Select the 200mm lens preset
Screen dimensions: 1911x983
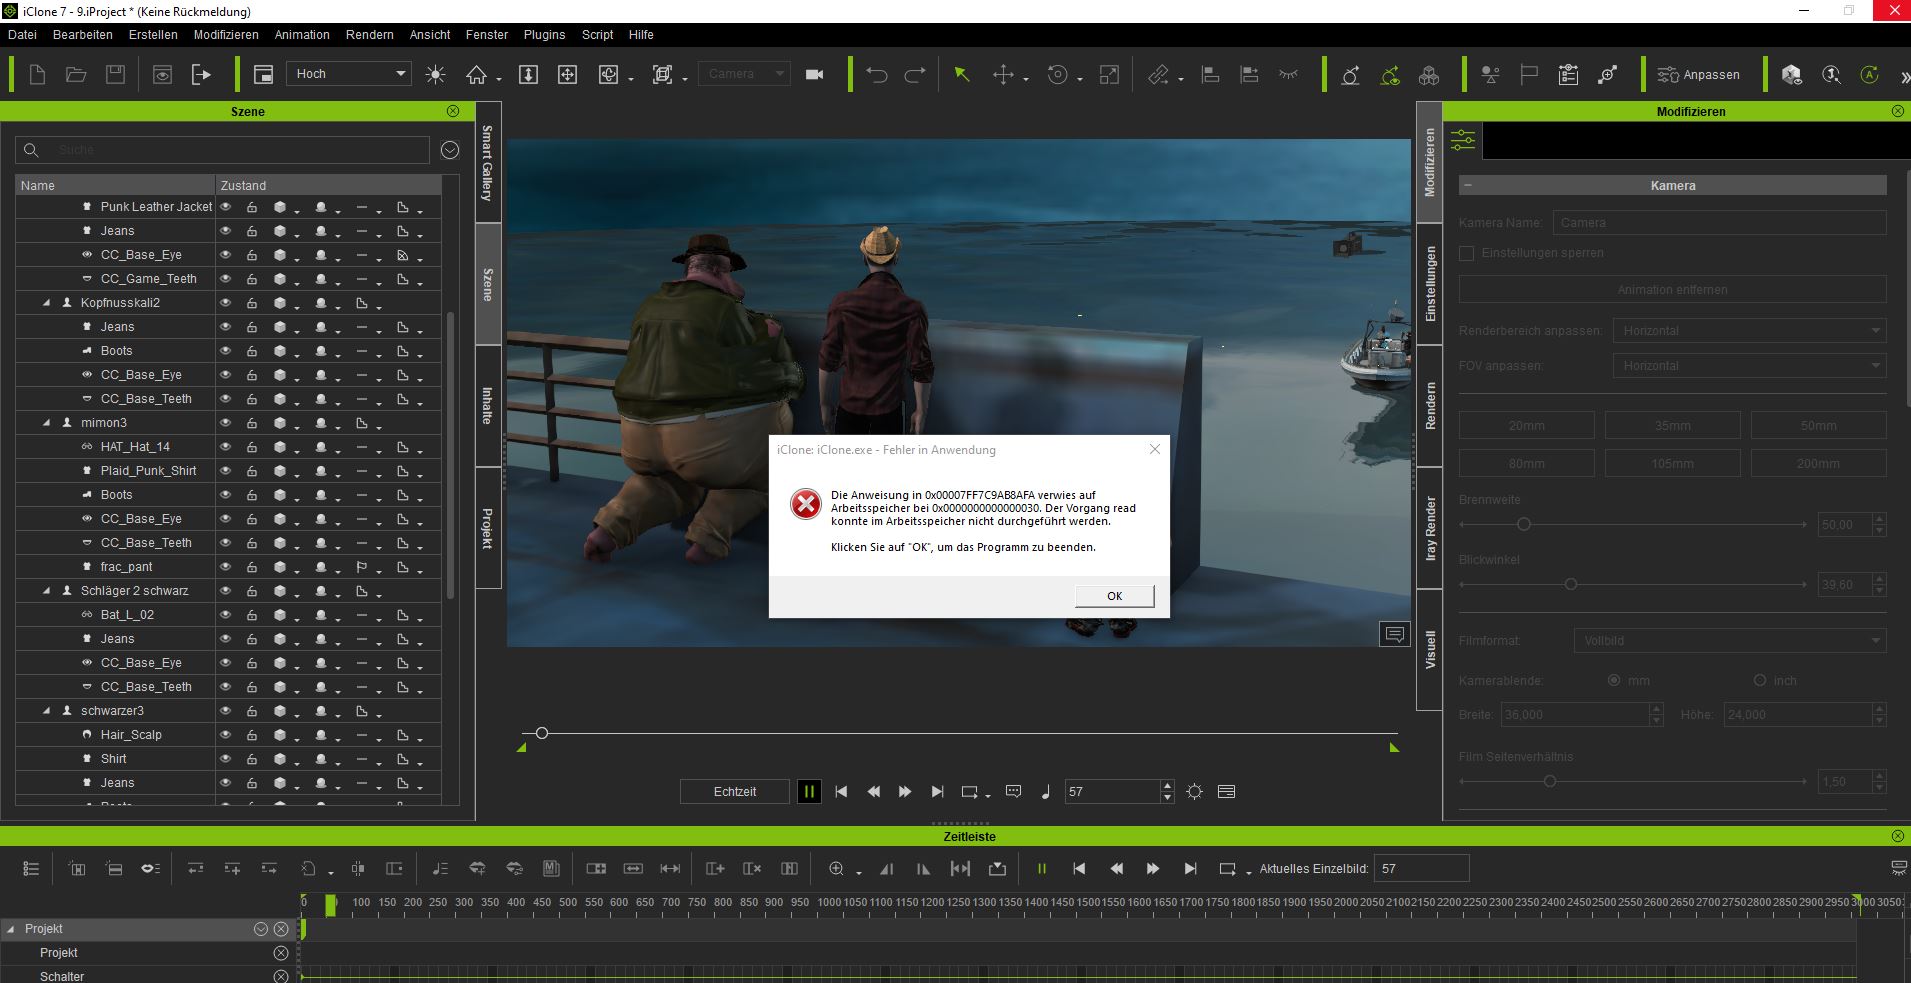(x=1818, y=463)
